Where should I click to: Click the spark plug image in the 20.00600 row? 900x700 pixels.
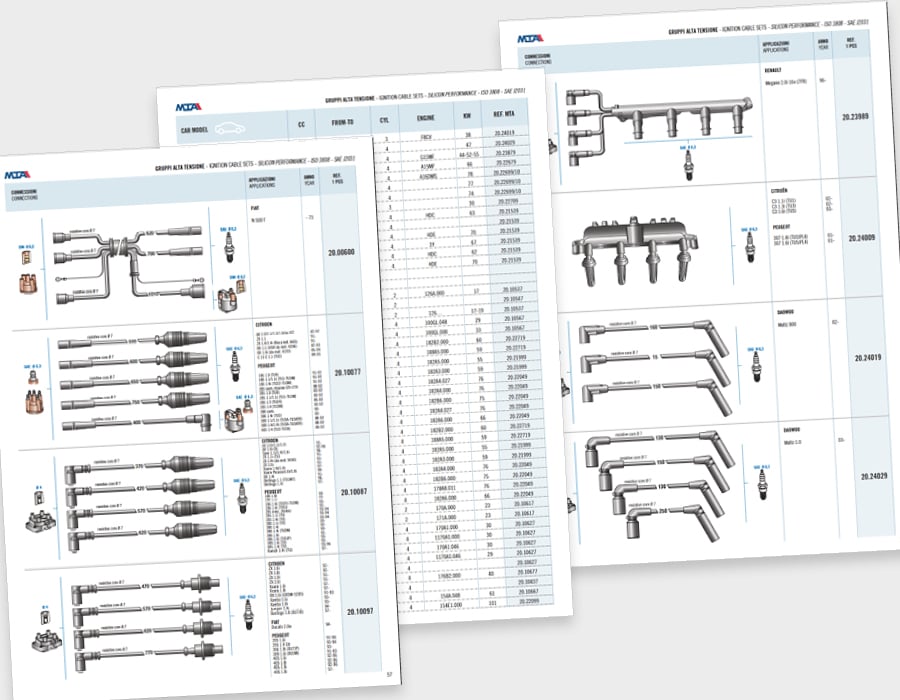tap(229, 248)
